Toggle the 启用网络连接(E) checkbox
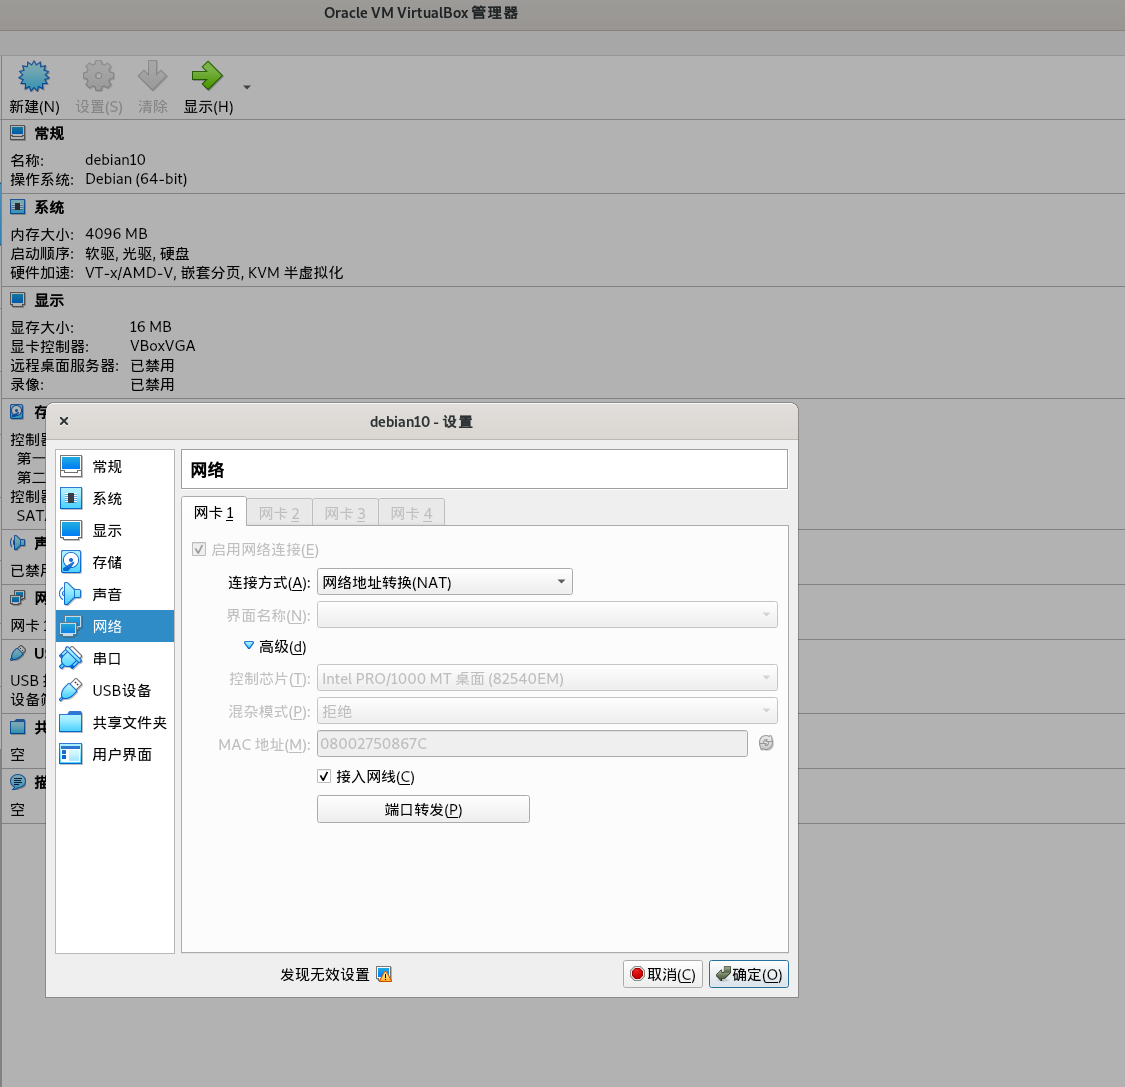 tap(199, 550)
